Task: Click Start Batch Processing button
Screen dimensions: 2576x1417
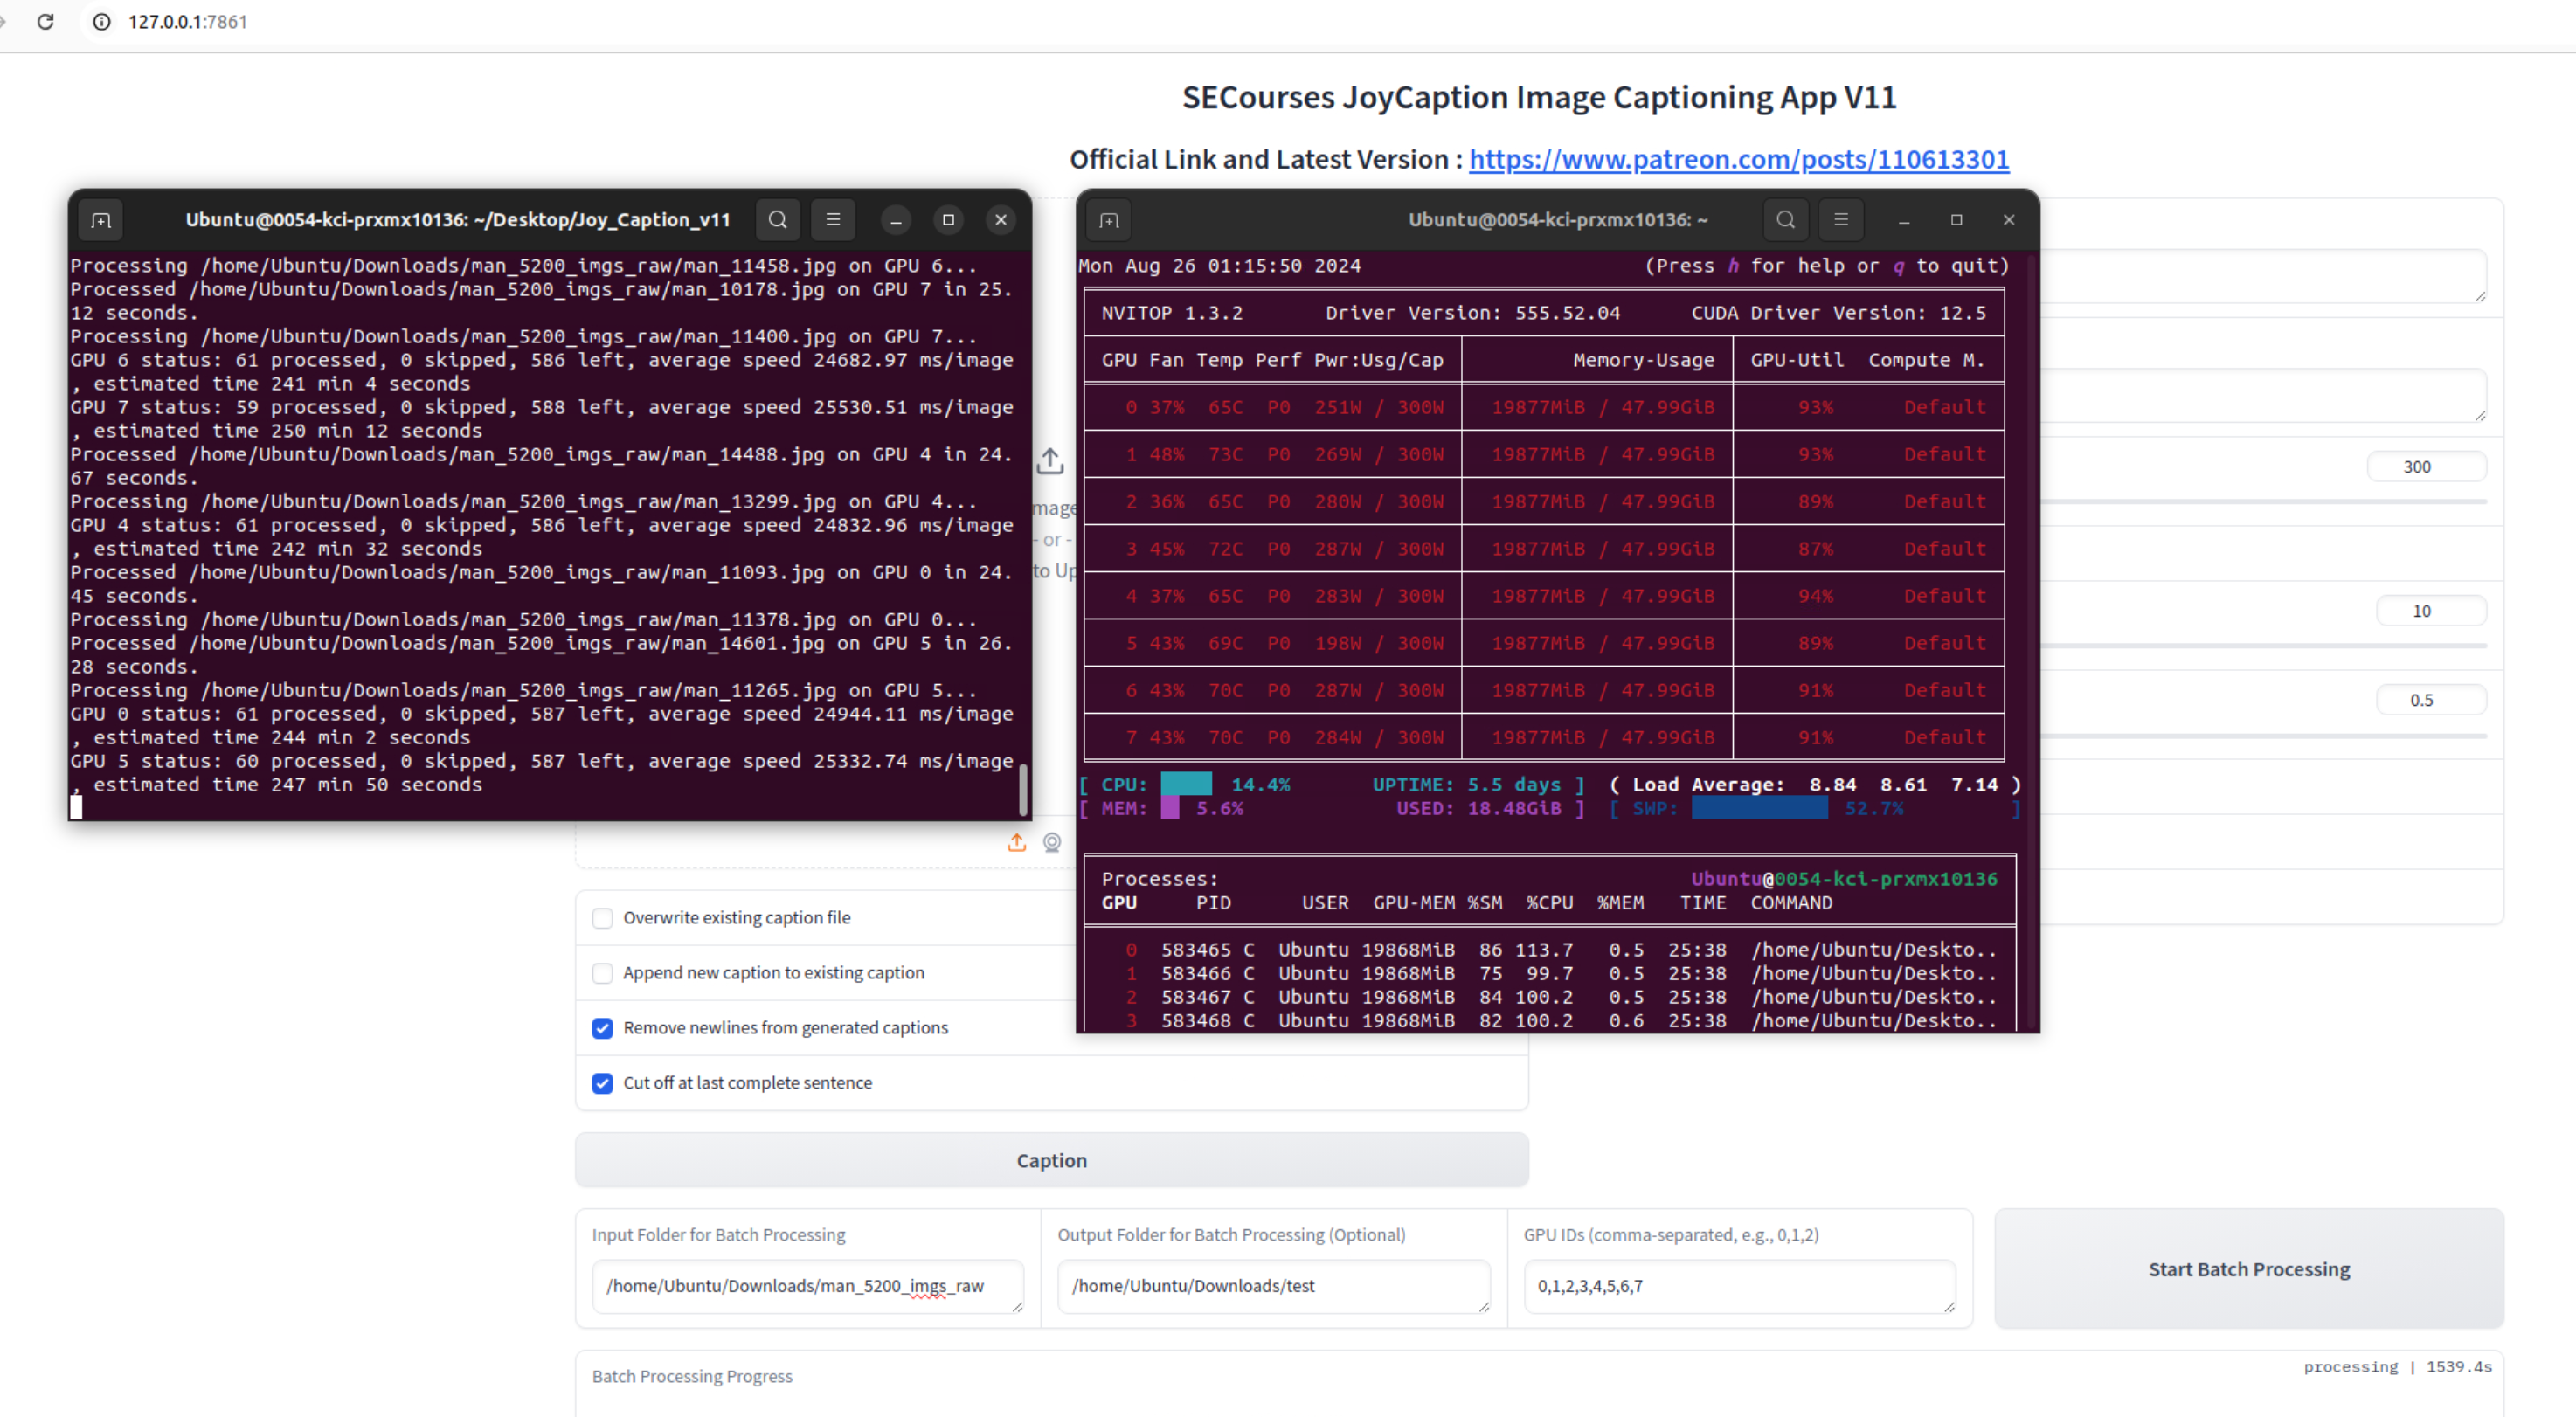Action: [2248, 1268]
